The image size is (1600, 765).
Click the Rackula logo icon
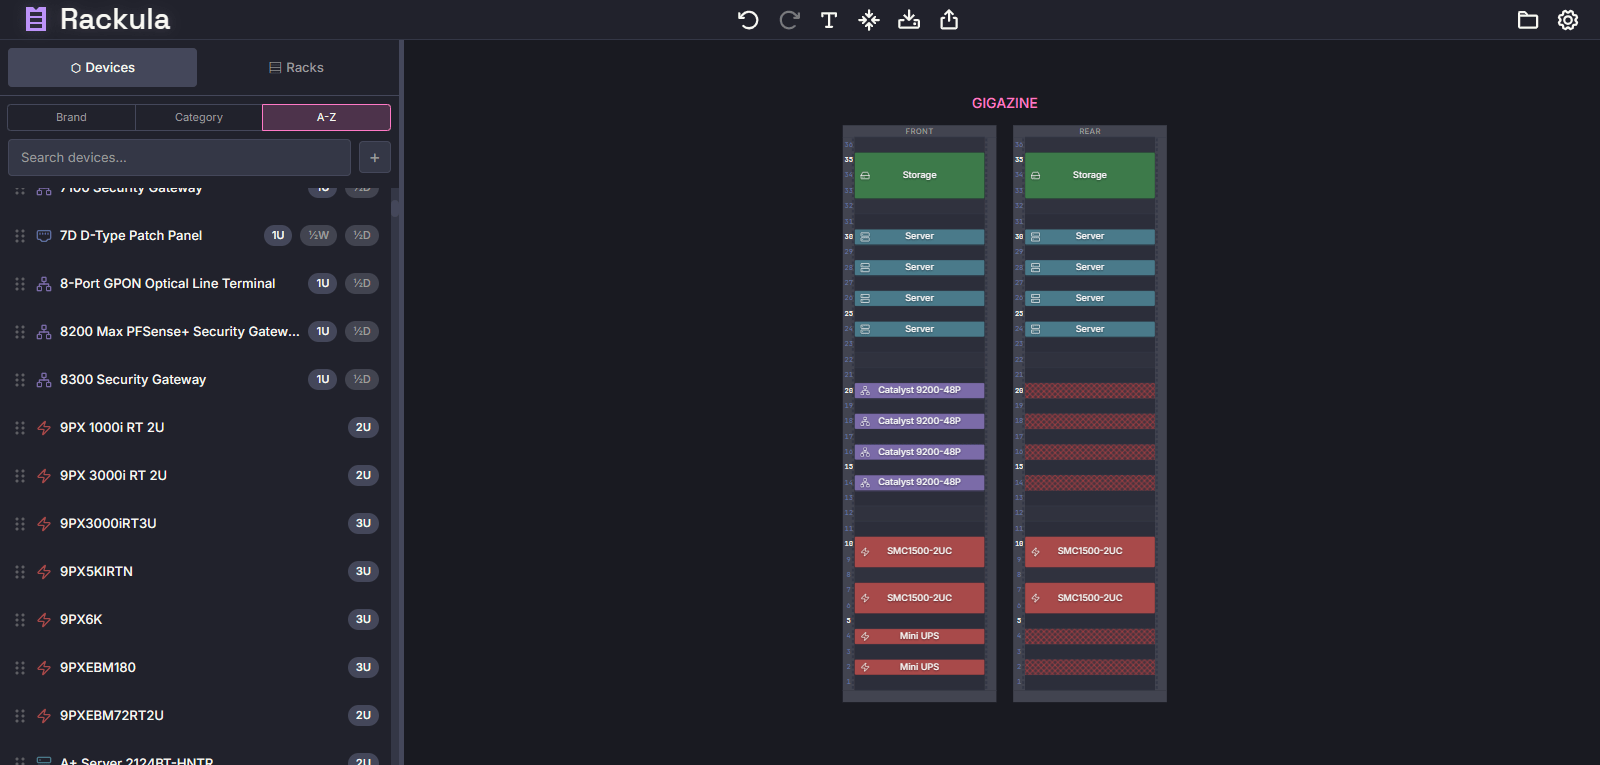coord(36,19)
